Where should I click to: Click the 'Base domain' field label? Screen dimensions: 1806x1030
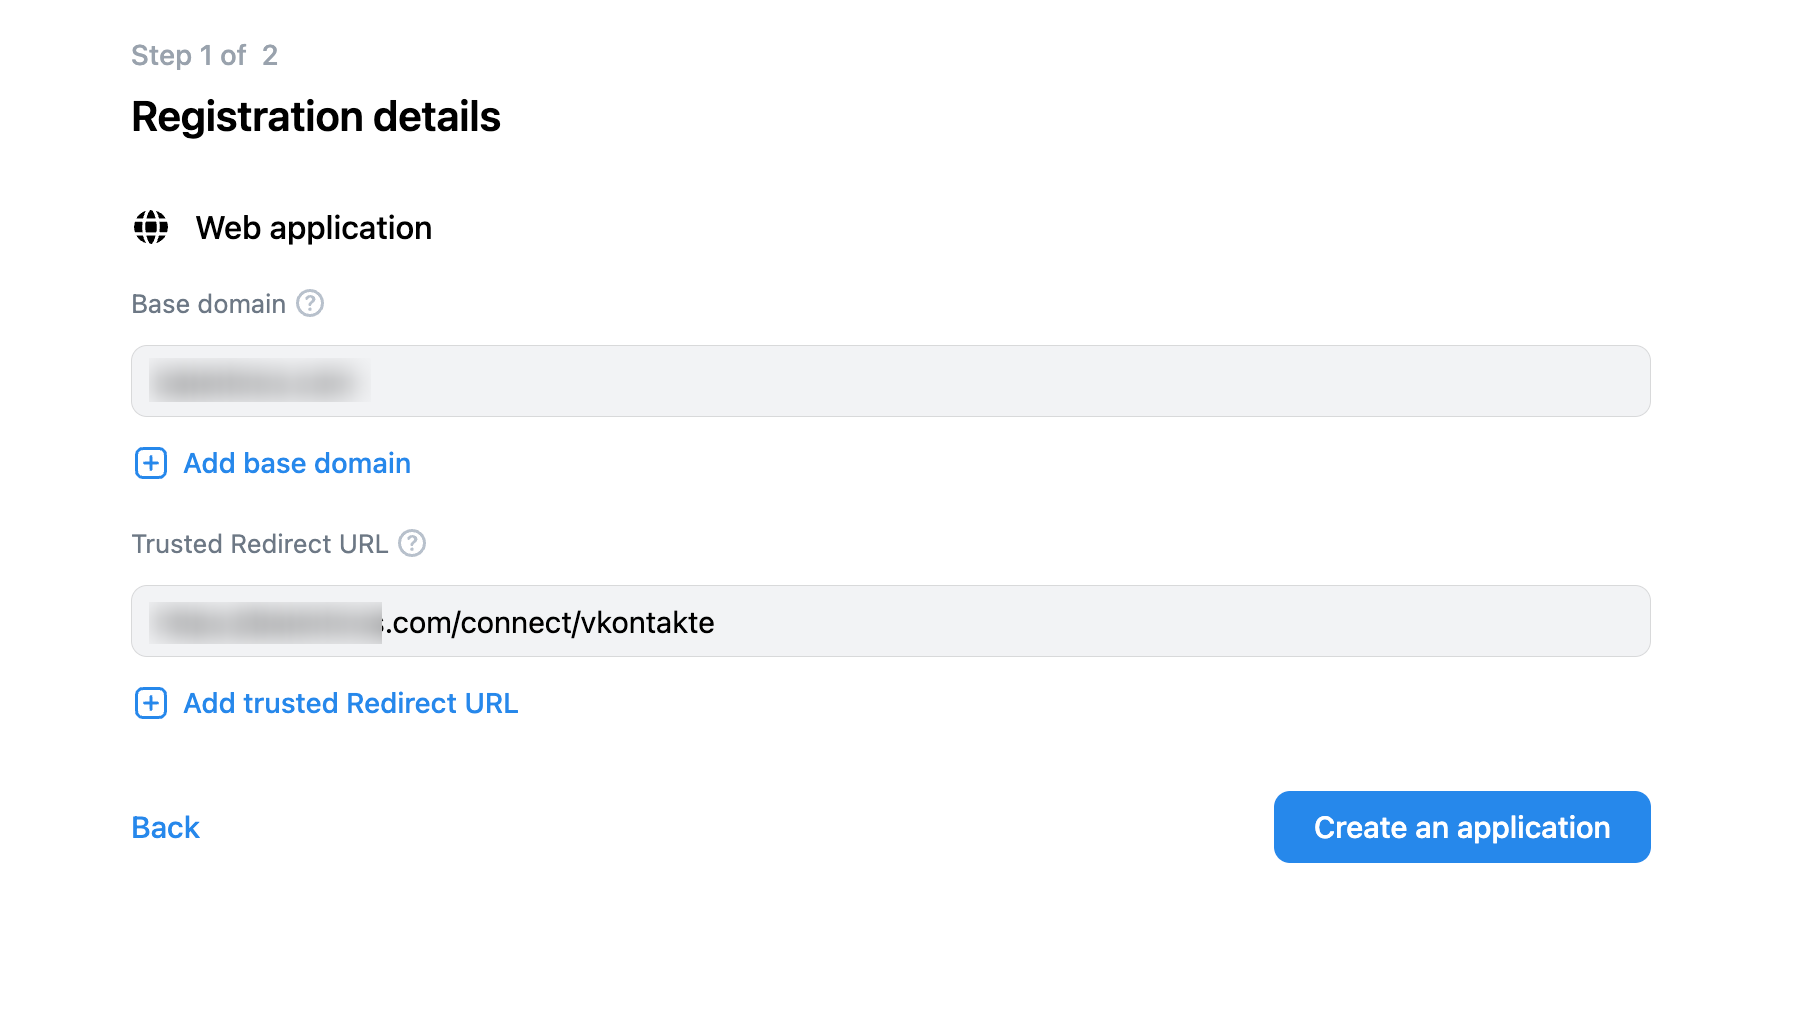click(x=209, y=304)
